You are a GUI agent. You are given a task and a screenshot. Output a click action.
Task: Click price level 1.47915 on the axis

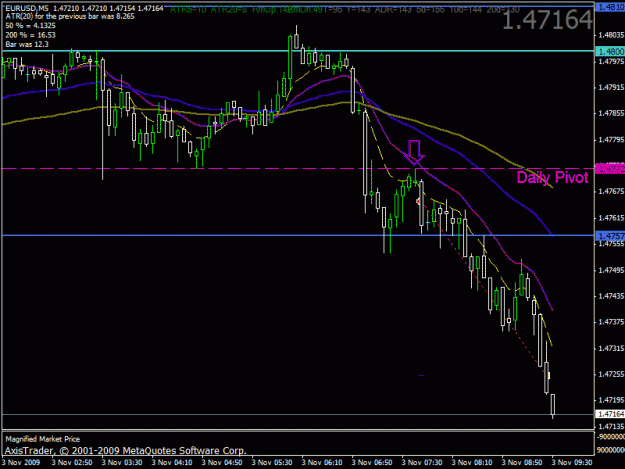pyautogui.click(x=611, y=87)
